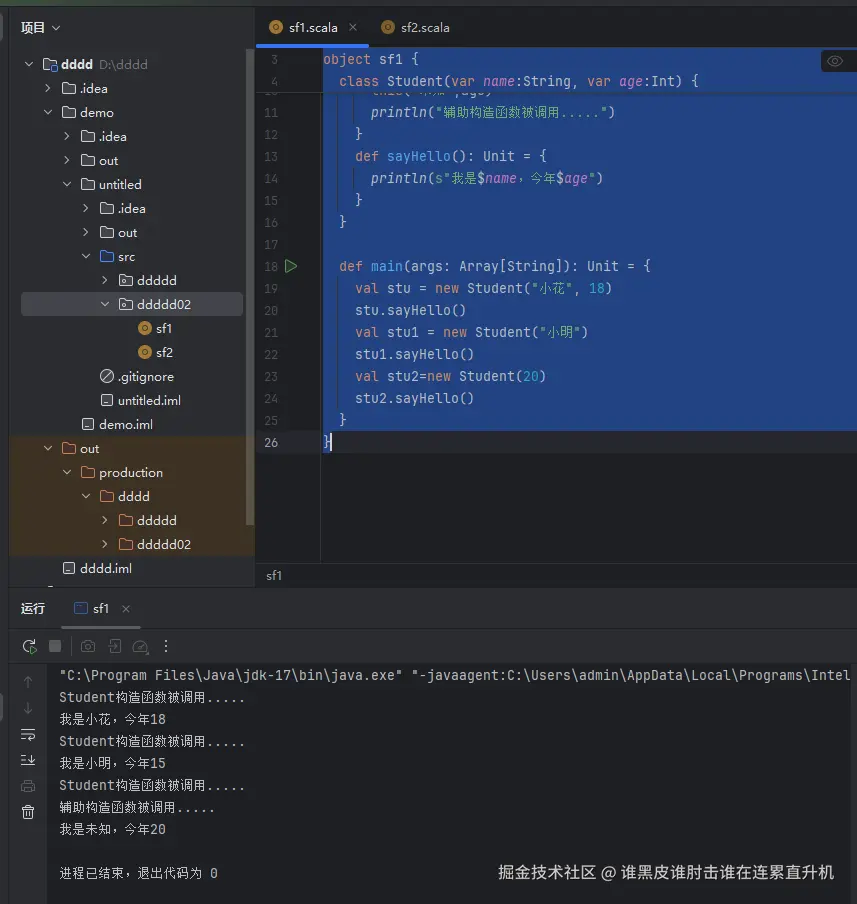Image resolution: width=857 pixels, height=904 pixels.
Task: Toggle reader mode with the eye icon
Action: [837, 61]
